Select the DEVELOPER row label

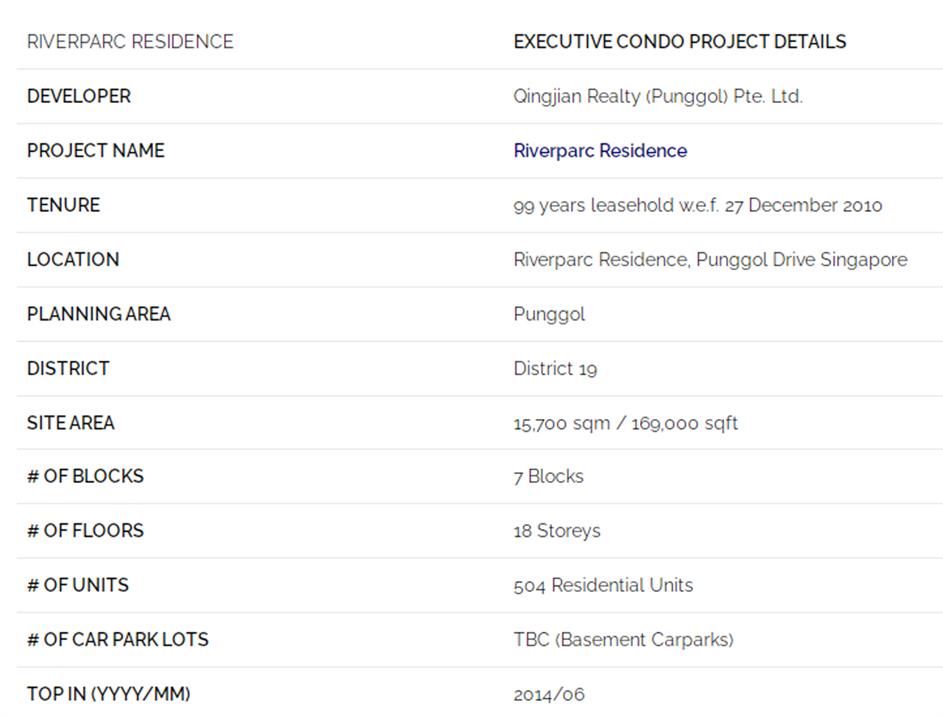point(79,96)
